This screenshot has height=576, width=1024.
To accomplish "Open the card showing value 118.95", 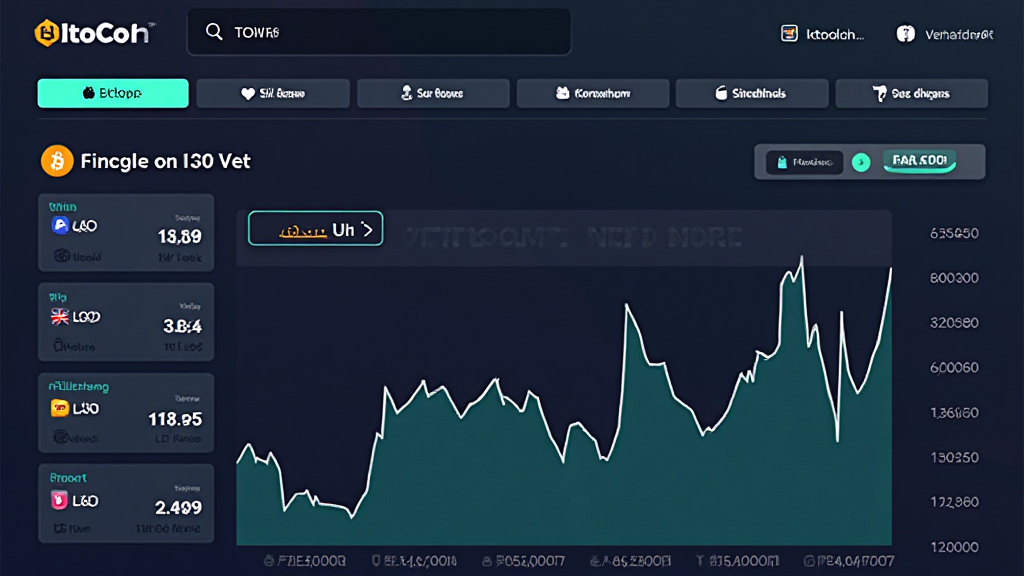I will click(126, 411).
